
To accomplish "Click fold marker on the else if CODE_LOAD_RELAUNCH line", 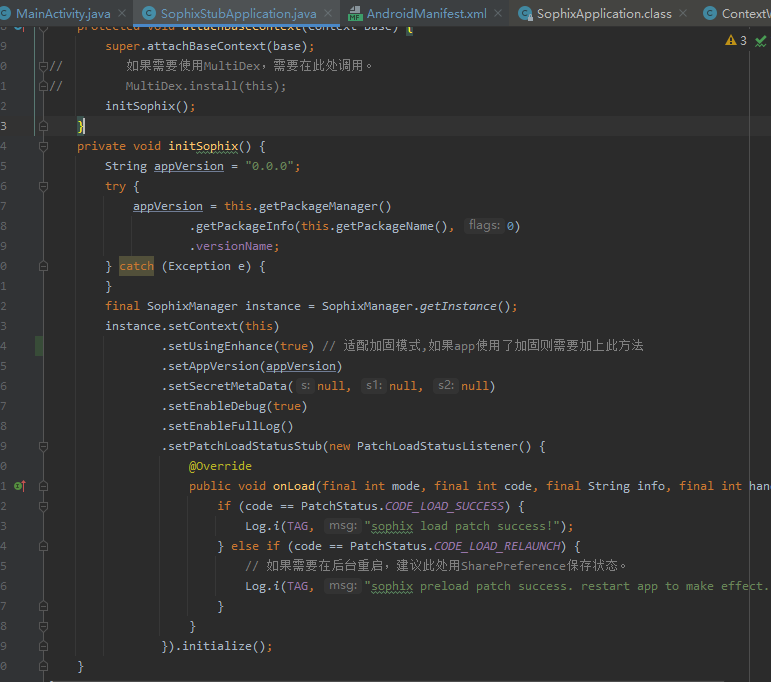I will pyautogui.click(x=43, y=546).
